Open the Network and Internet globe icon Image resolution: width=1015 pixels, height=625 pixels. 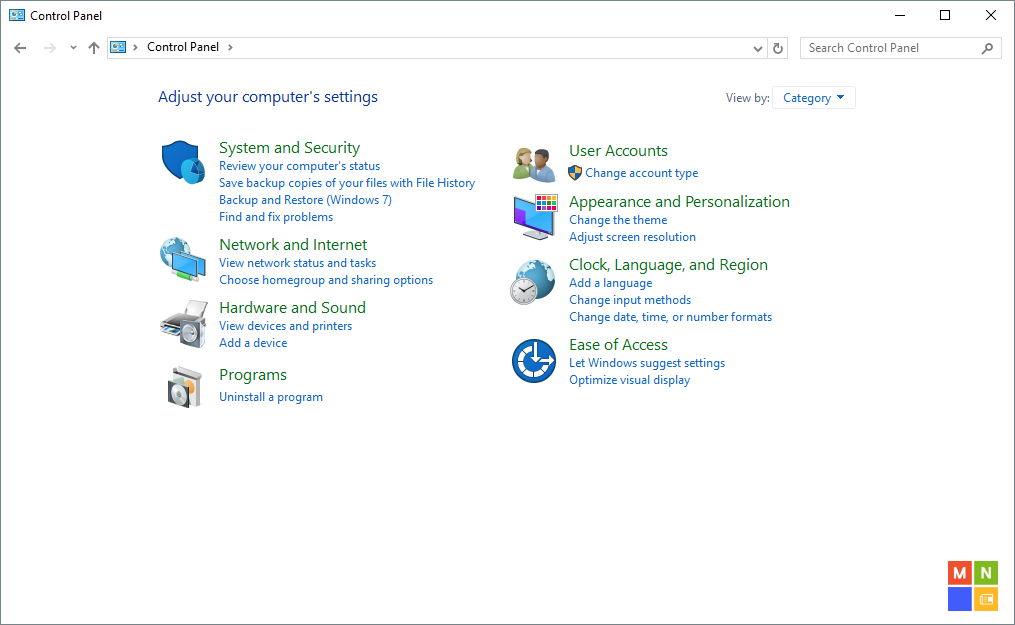(x=183, y=259)
